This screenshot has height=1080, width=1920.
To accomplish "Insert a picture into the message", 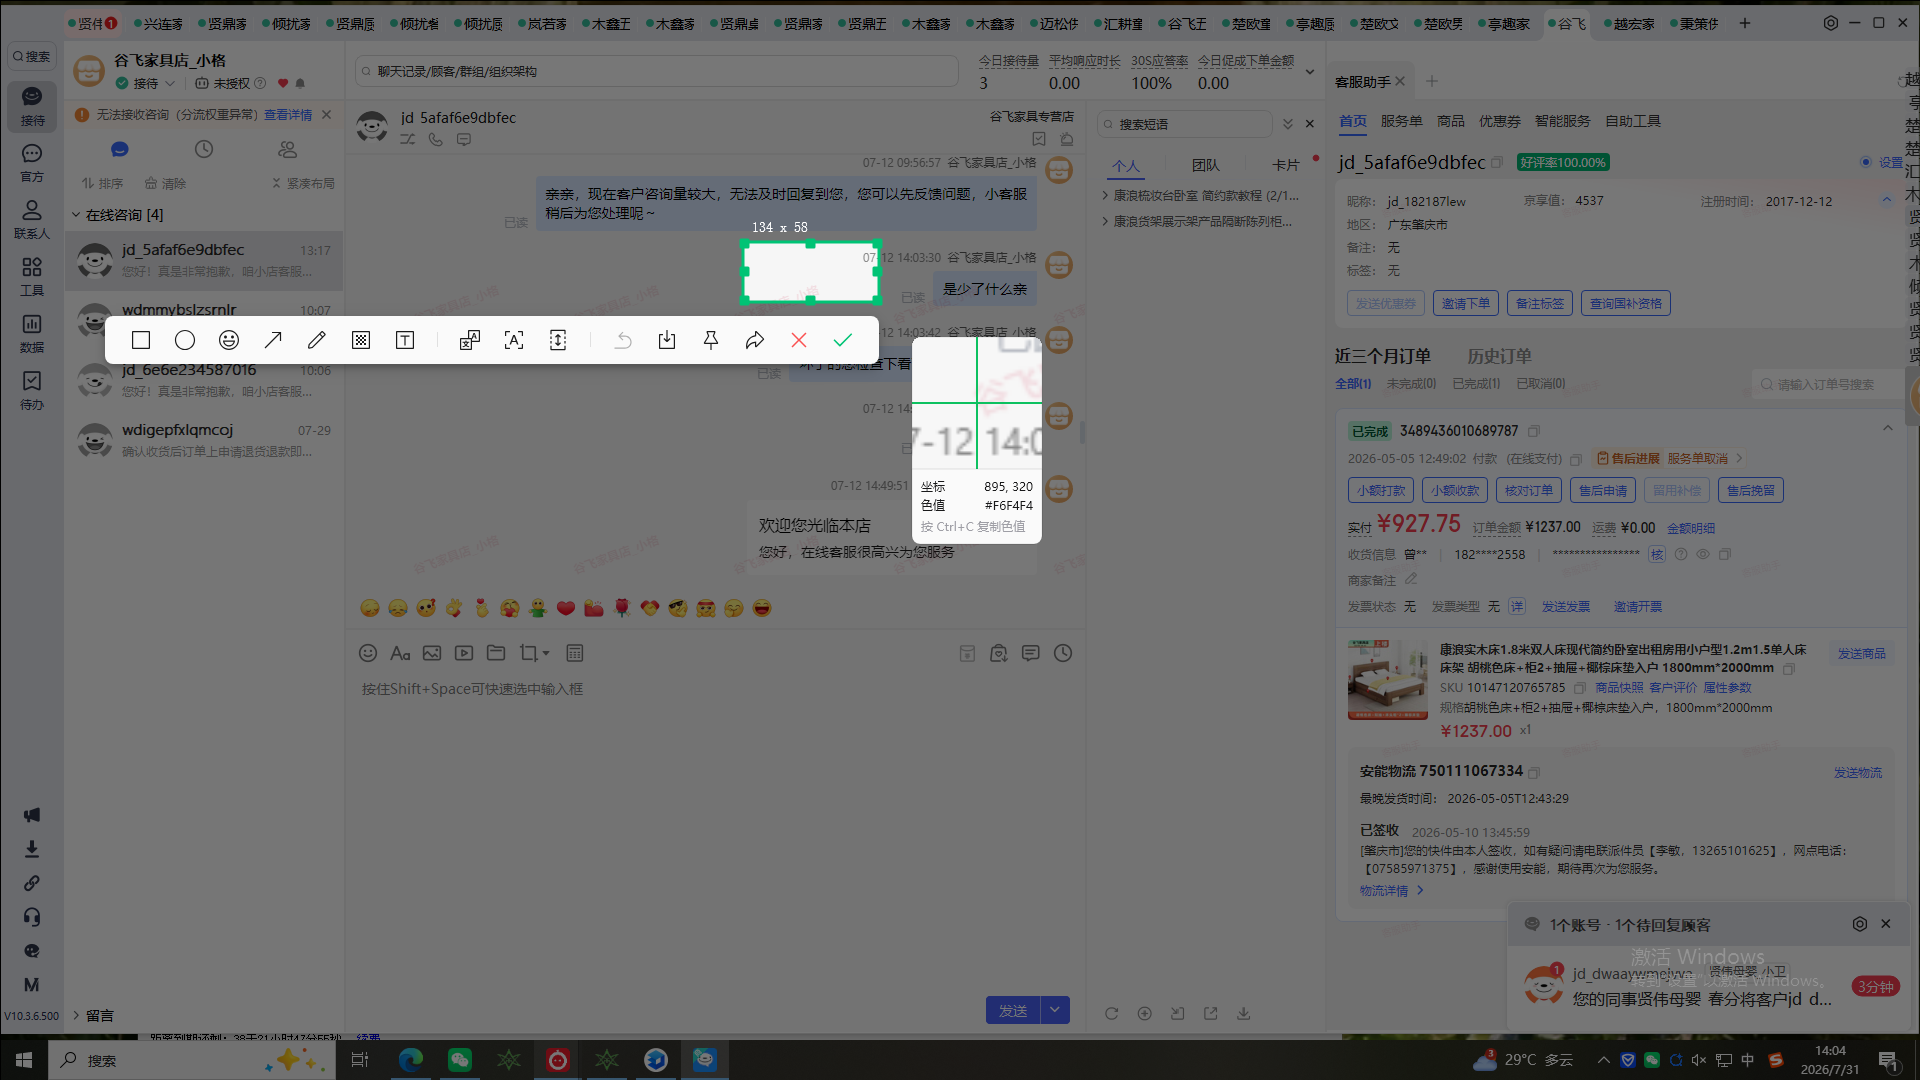I will click(432, 653).
